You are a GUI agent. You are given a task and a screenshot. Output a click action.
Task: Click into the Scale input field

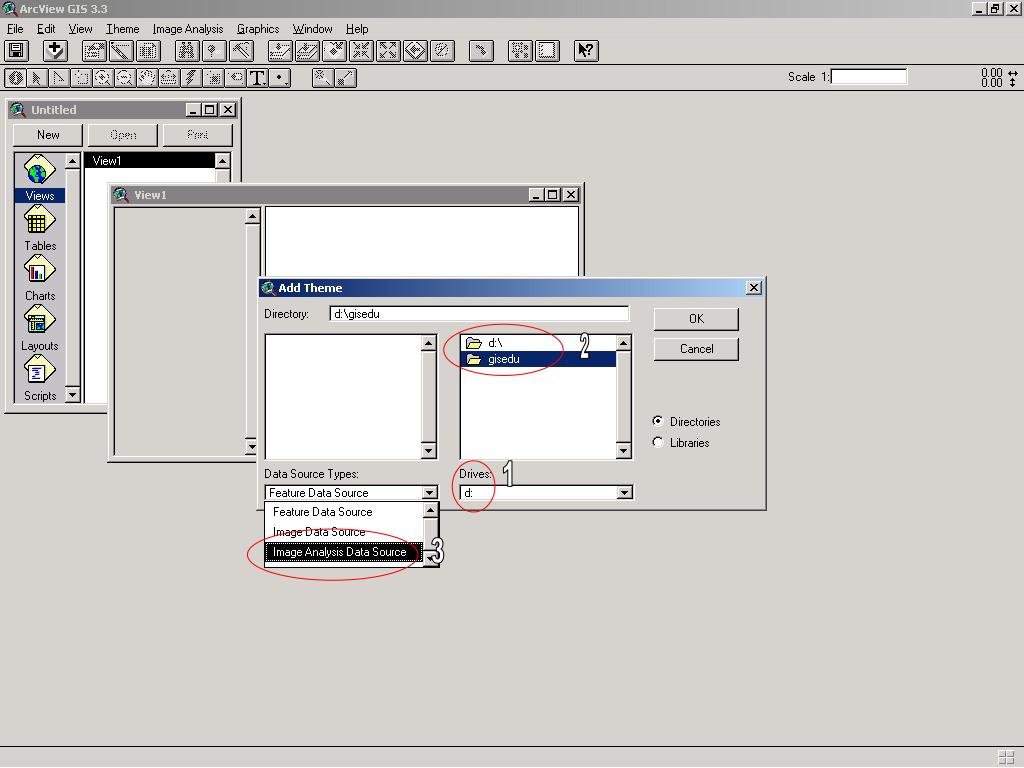click(x=869, y=76)
